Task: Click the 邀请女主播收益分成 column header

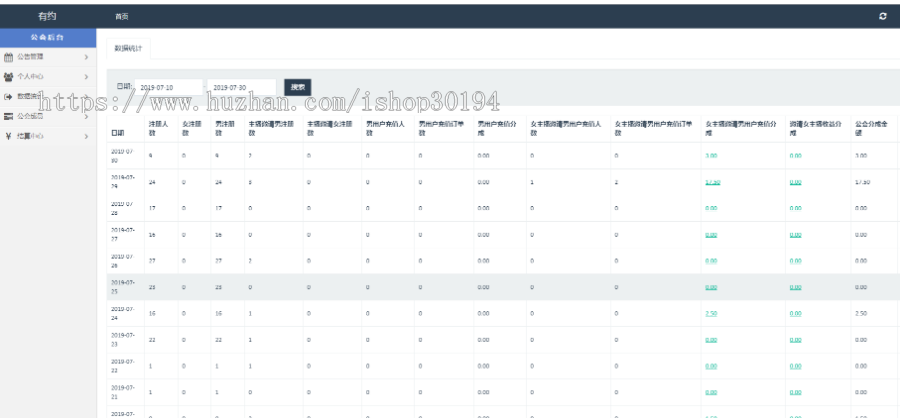Action: 816,128
